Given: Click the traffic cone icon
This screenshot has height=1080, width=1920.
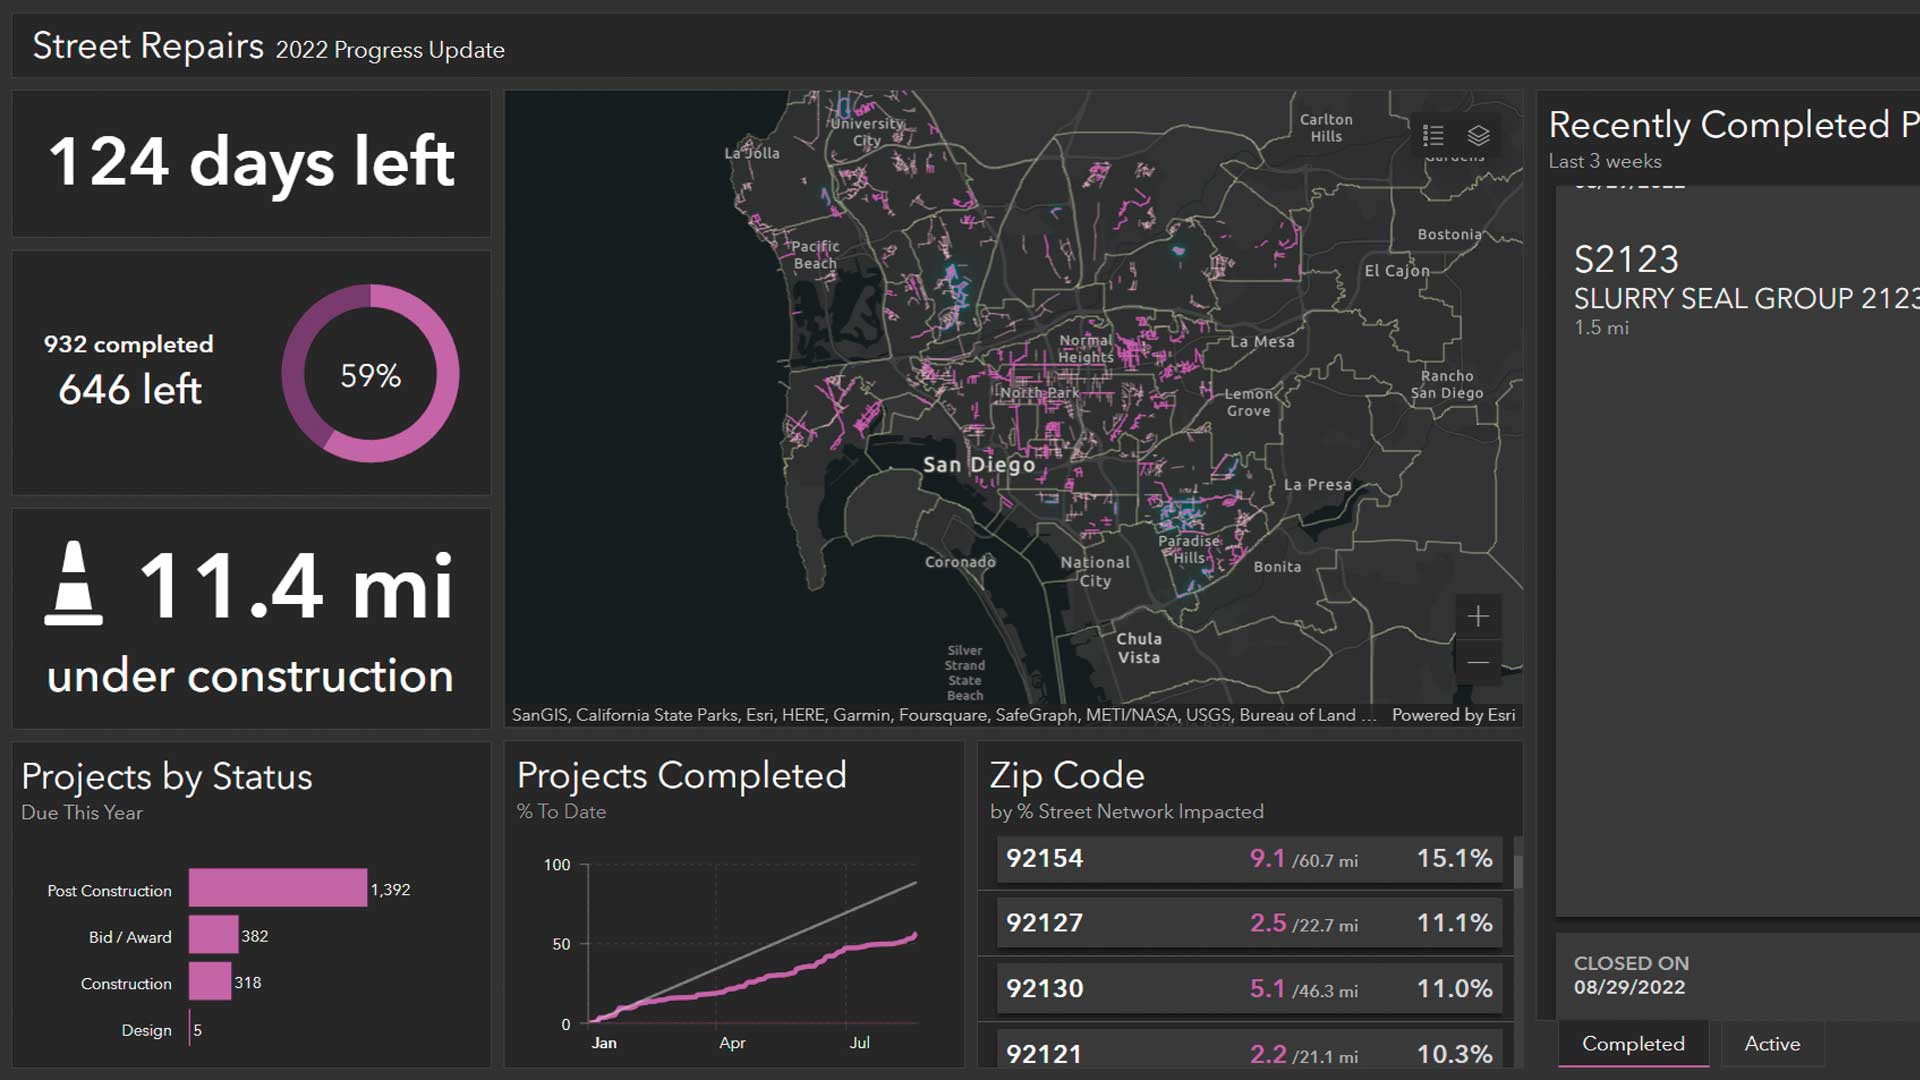Looking at the screenshot, I should click(73, 584).
